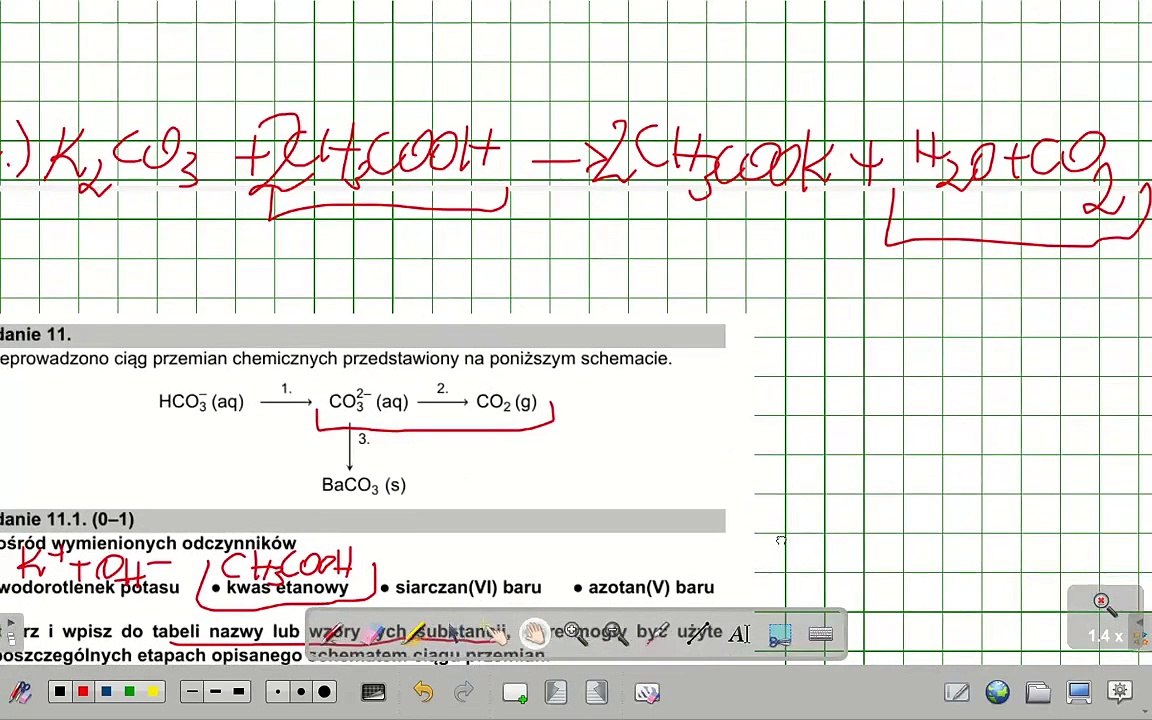This screenshot has width=1152, height=720.
Task: Show the desktop mode
Action: click(1079, 691)
